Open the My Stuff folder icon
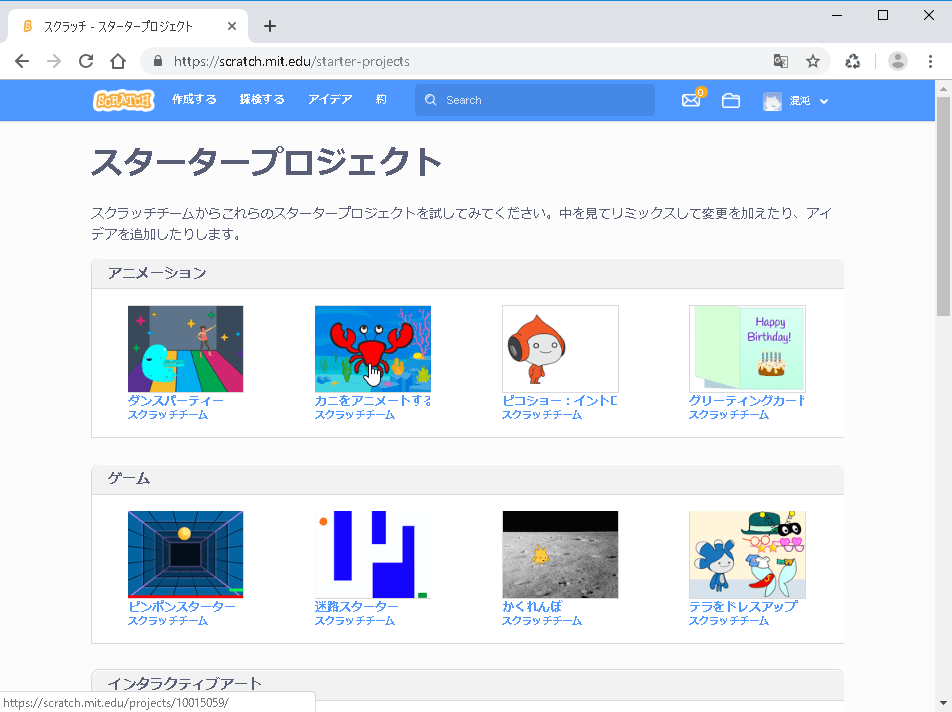This screenshot has width=952, height=712. pyautogui.click(x=731, y=100)
